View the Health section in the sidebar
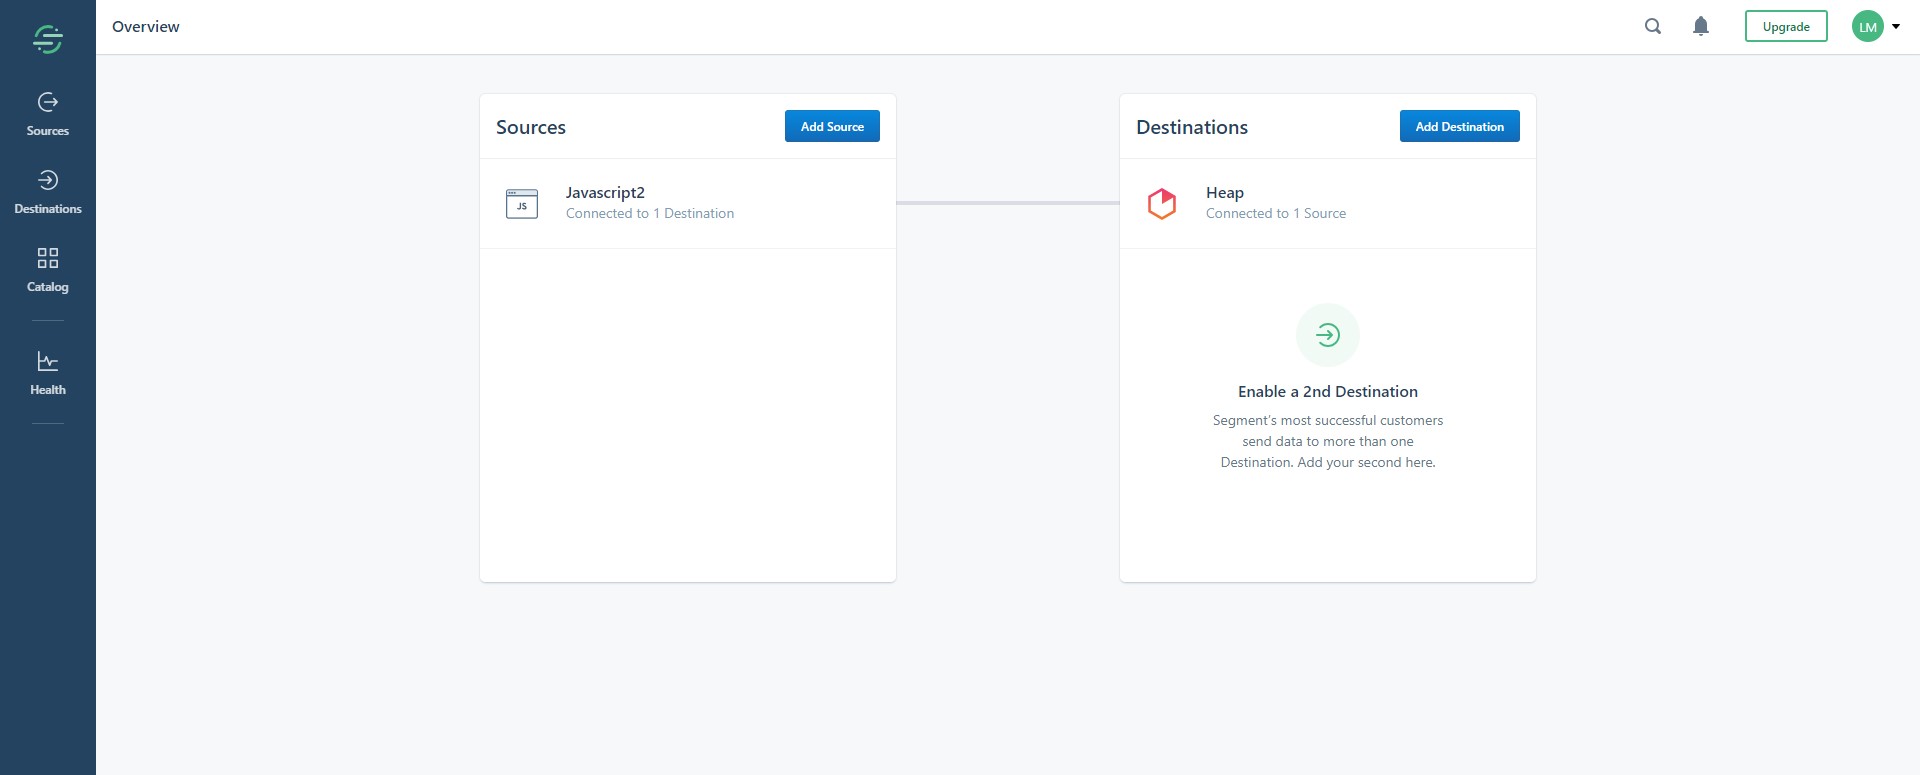Viewport: 1920px width, 775px height. point(47,373)
